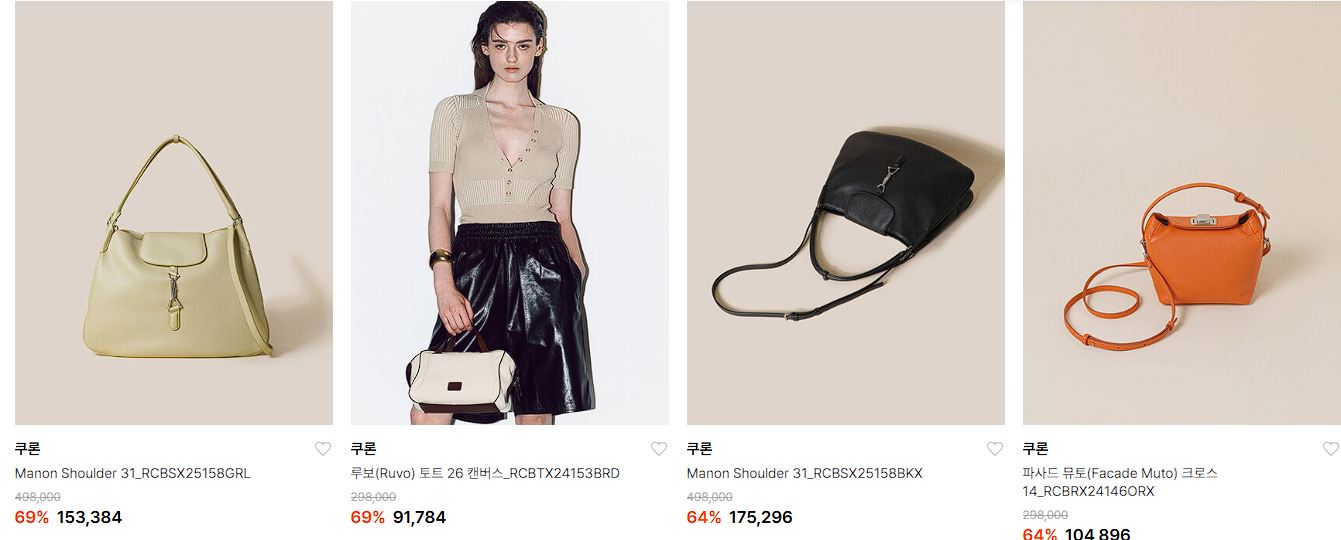Select the 175,296 discounted price
Screen dimensions: 1341x540
click(761, 517)
